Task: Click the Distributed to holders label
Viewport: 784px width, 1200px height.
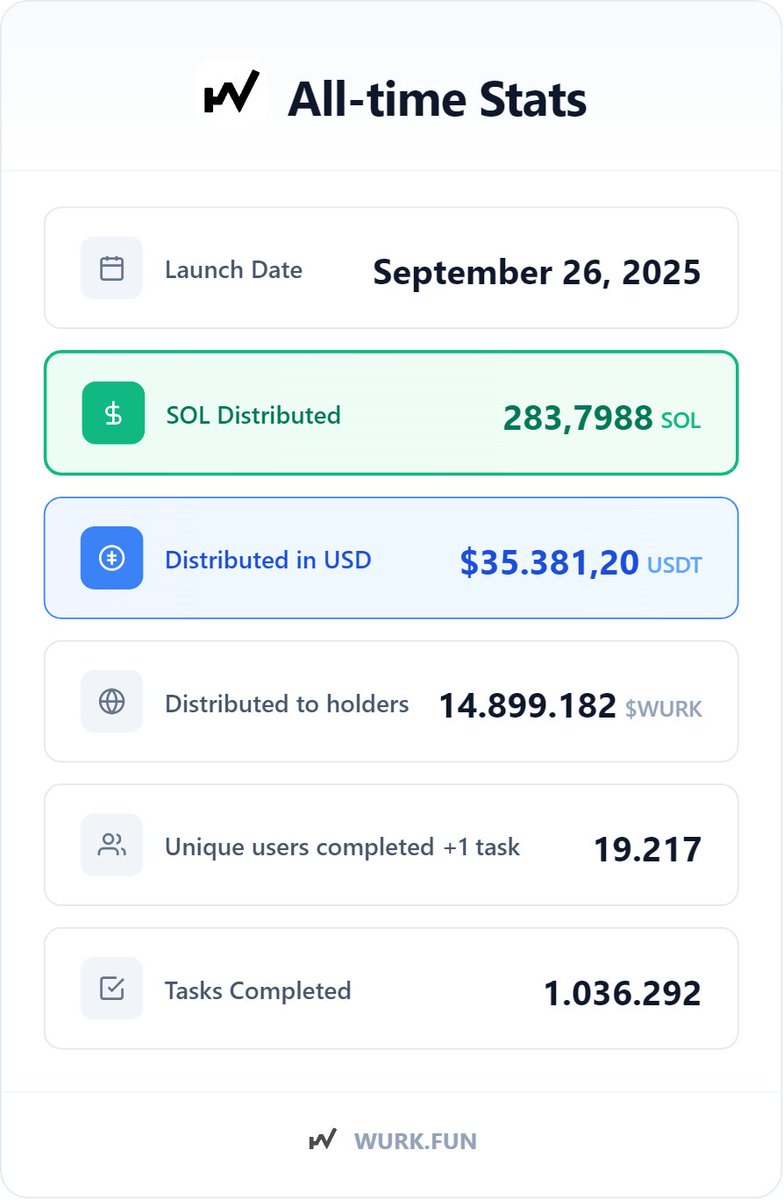Action: coord(287,704)
